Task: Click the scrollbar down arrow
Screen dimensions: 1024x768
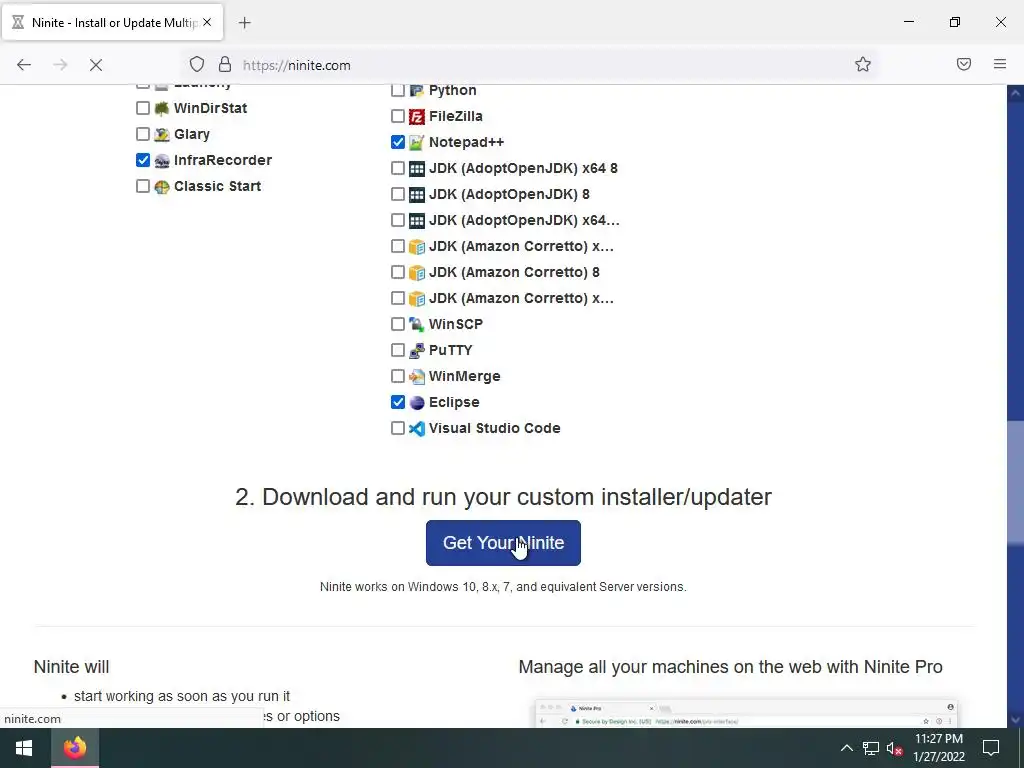Action: coord(1015,720)
